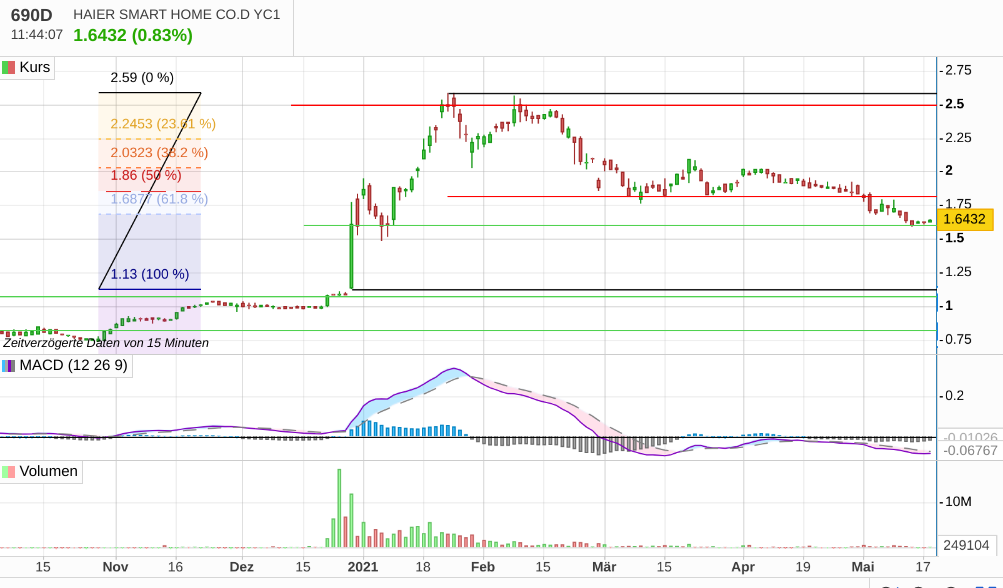
Task: Click the 690D ticker symbol
Action: pyautogui.click(x=32, y=15)
